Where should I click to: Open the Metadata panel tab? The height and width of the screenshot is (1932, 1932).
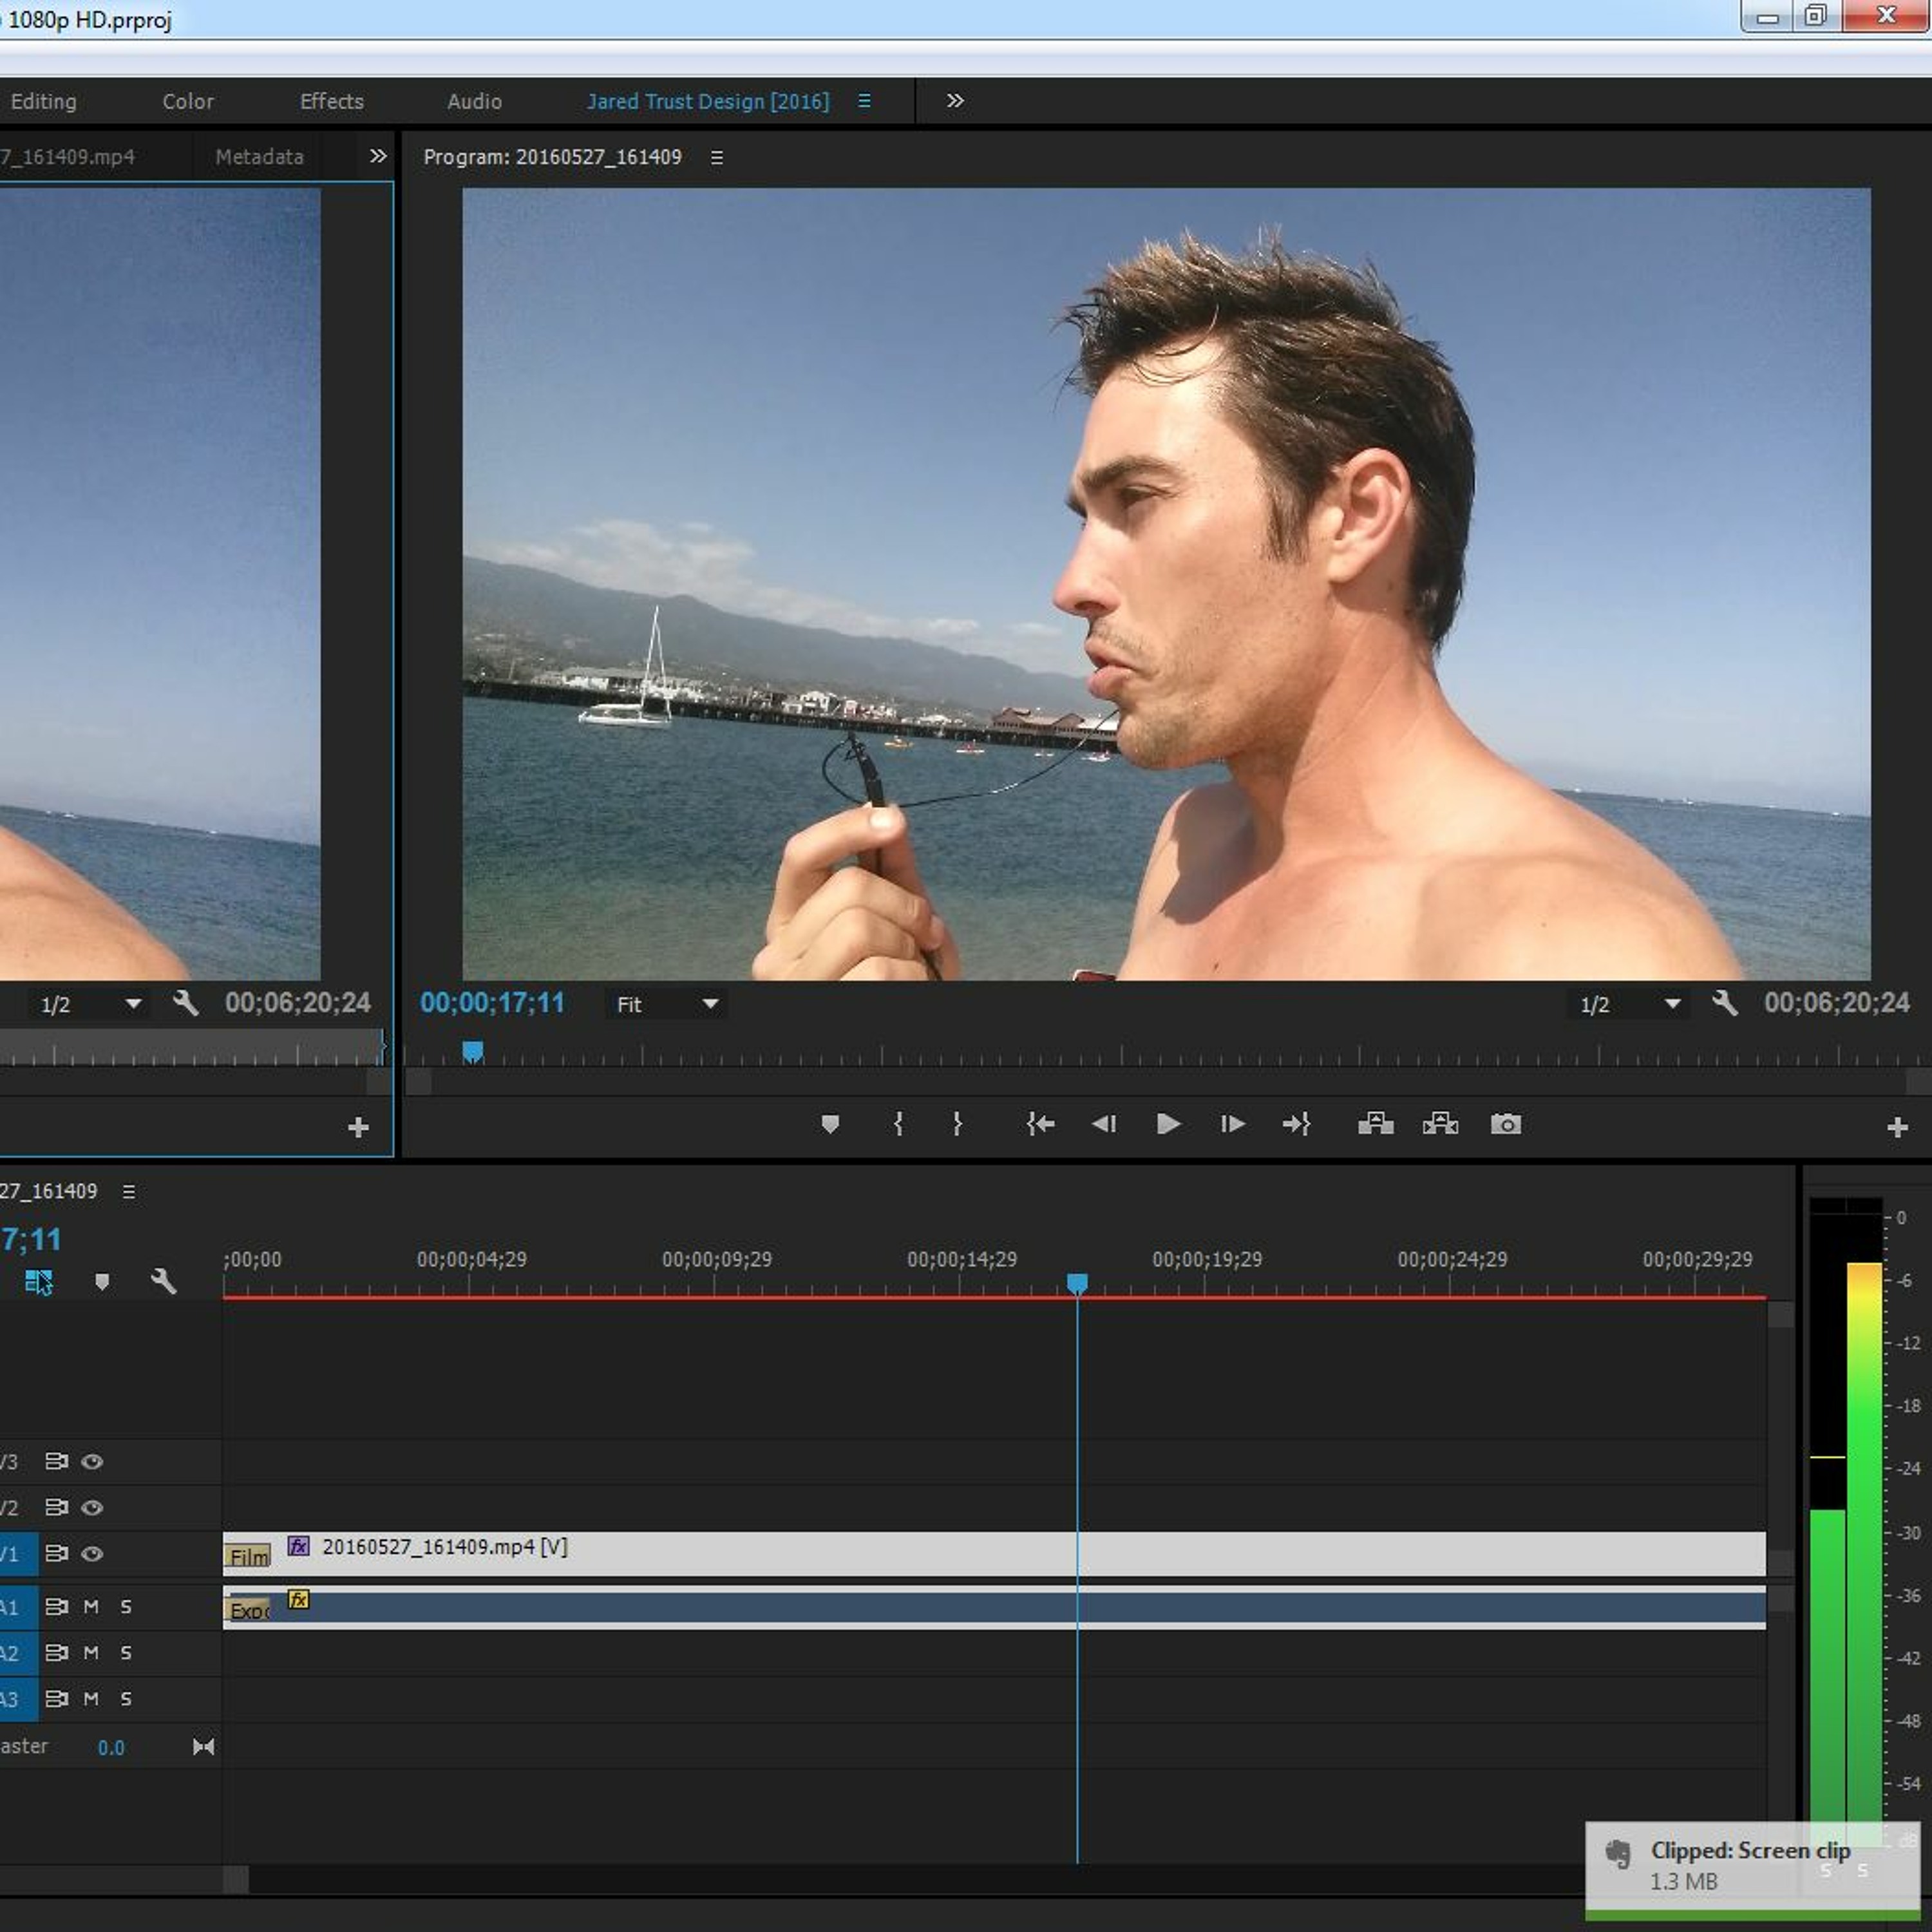[x=259, y=157]
